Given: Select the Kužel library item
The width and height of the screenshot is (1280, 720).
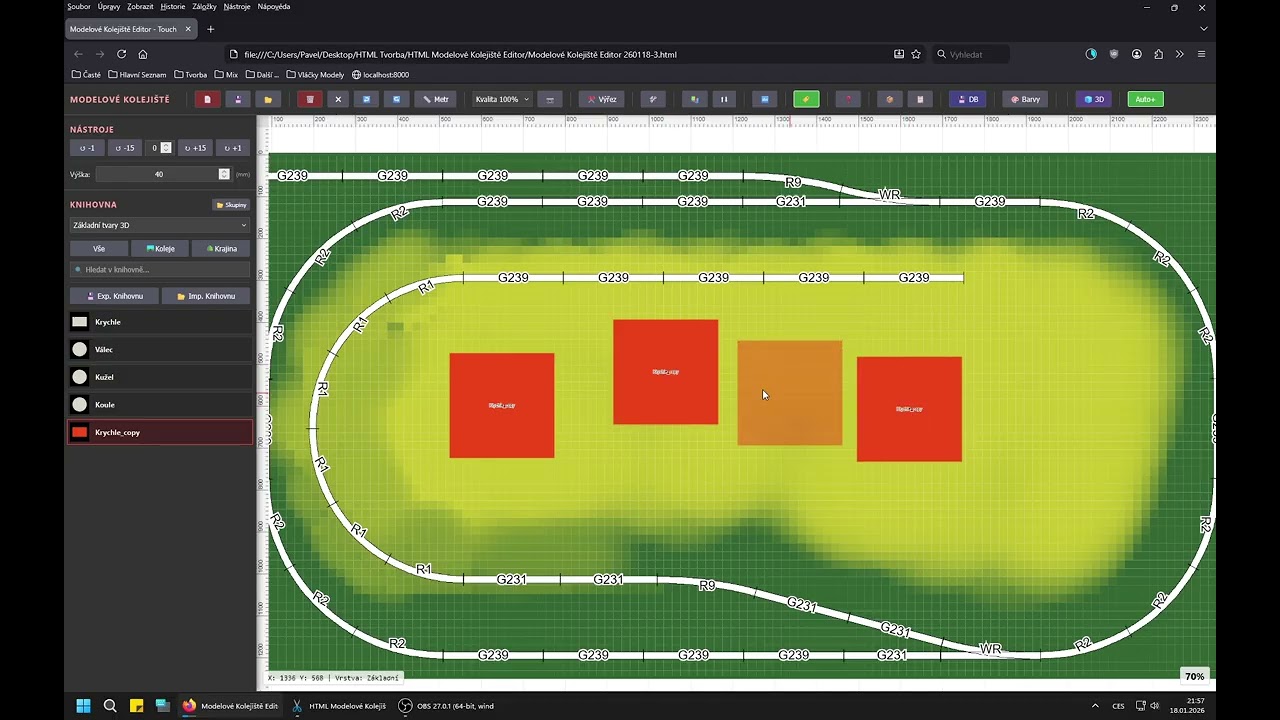Looking at the screenshot, I should click(x=159, y=377).
